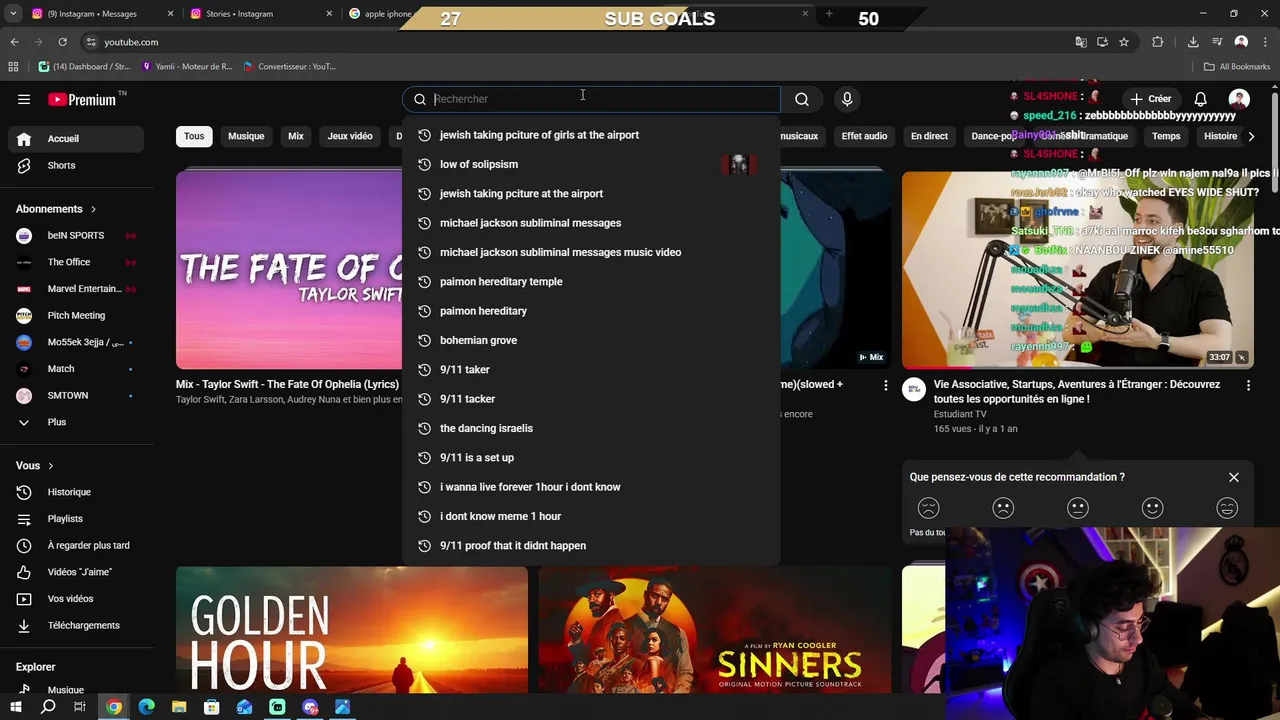Expand the Vous section
This screenshot has height=720, width=1280.
(x=35, y=466)
